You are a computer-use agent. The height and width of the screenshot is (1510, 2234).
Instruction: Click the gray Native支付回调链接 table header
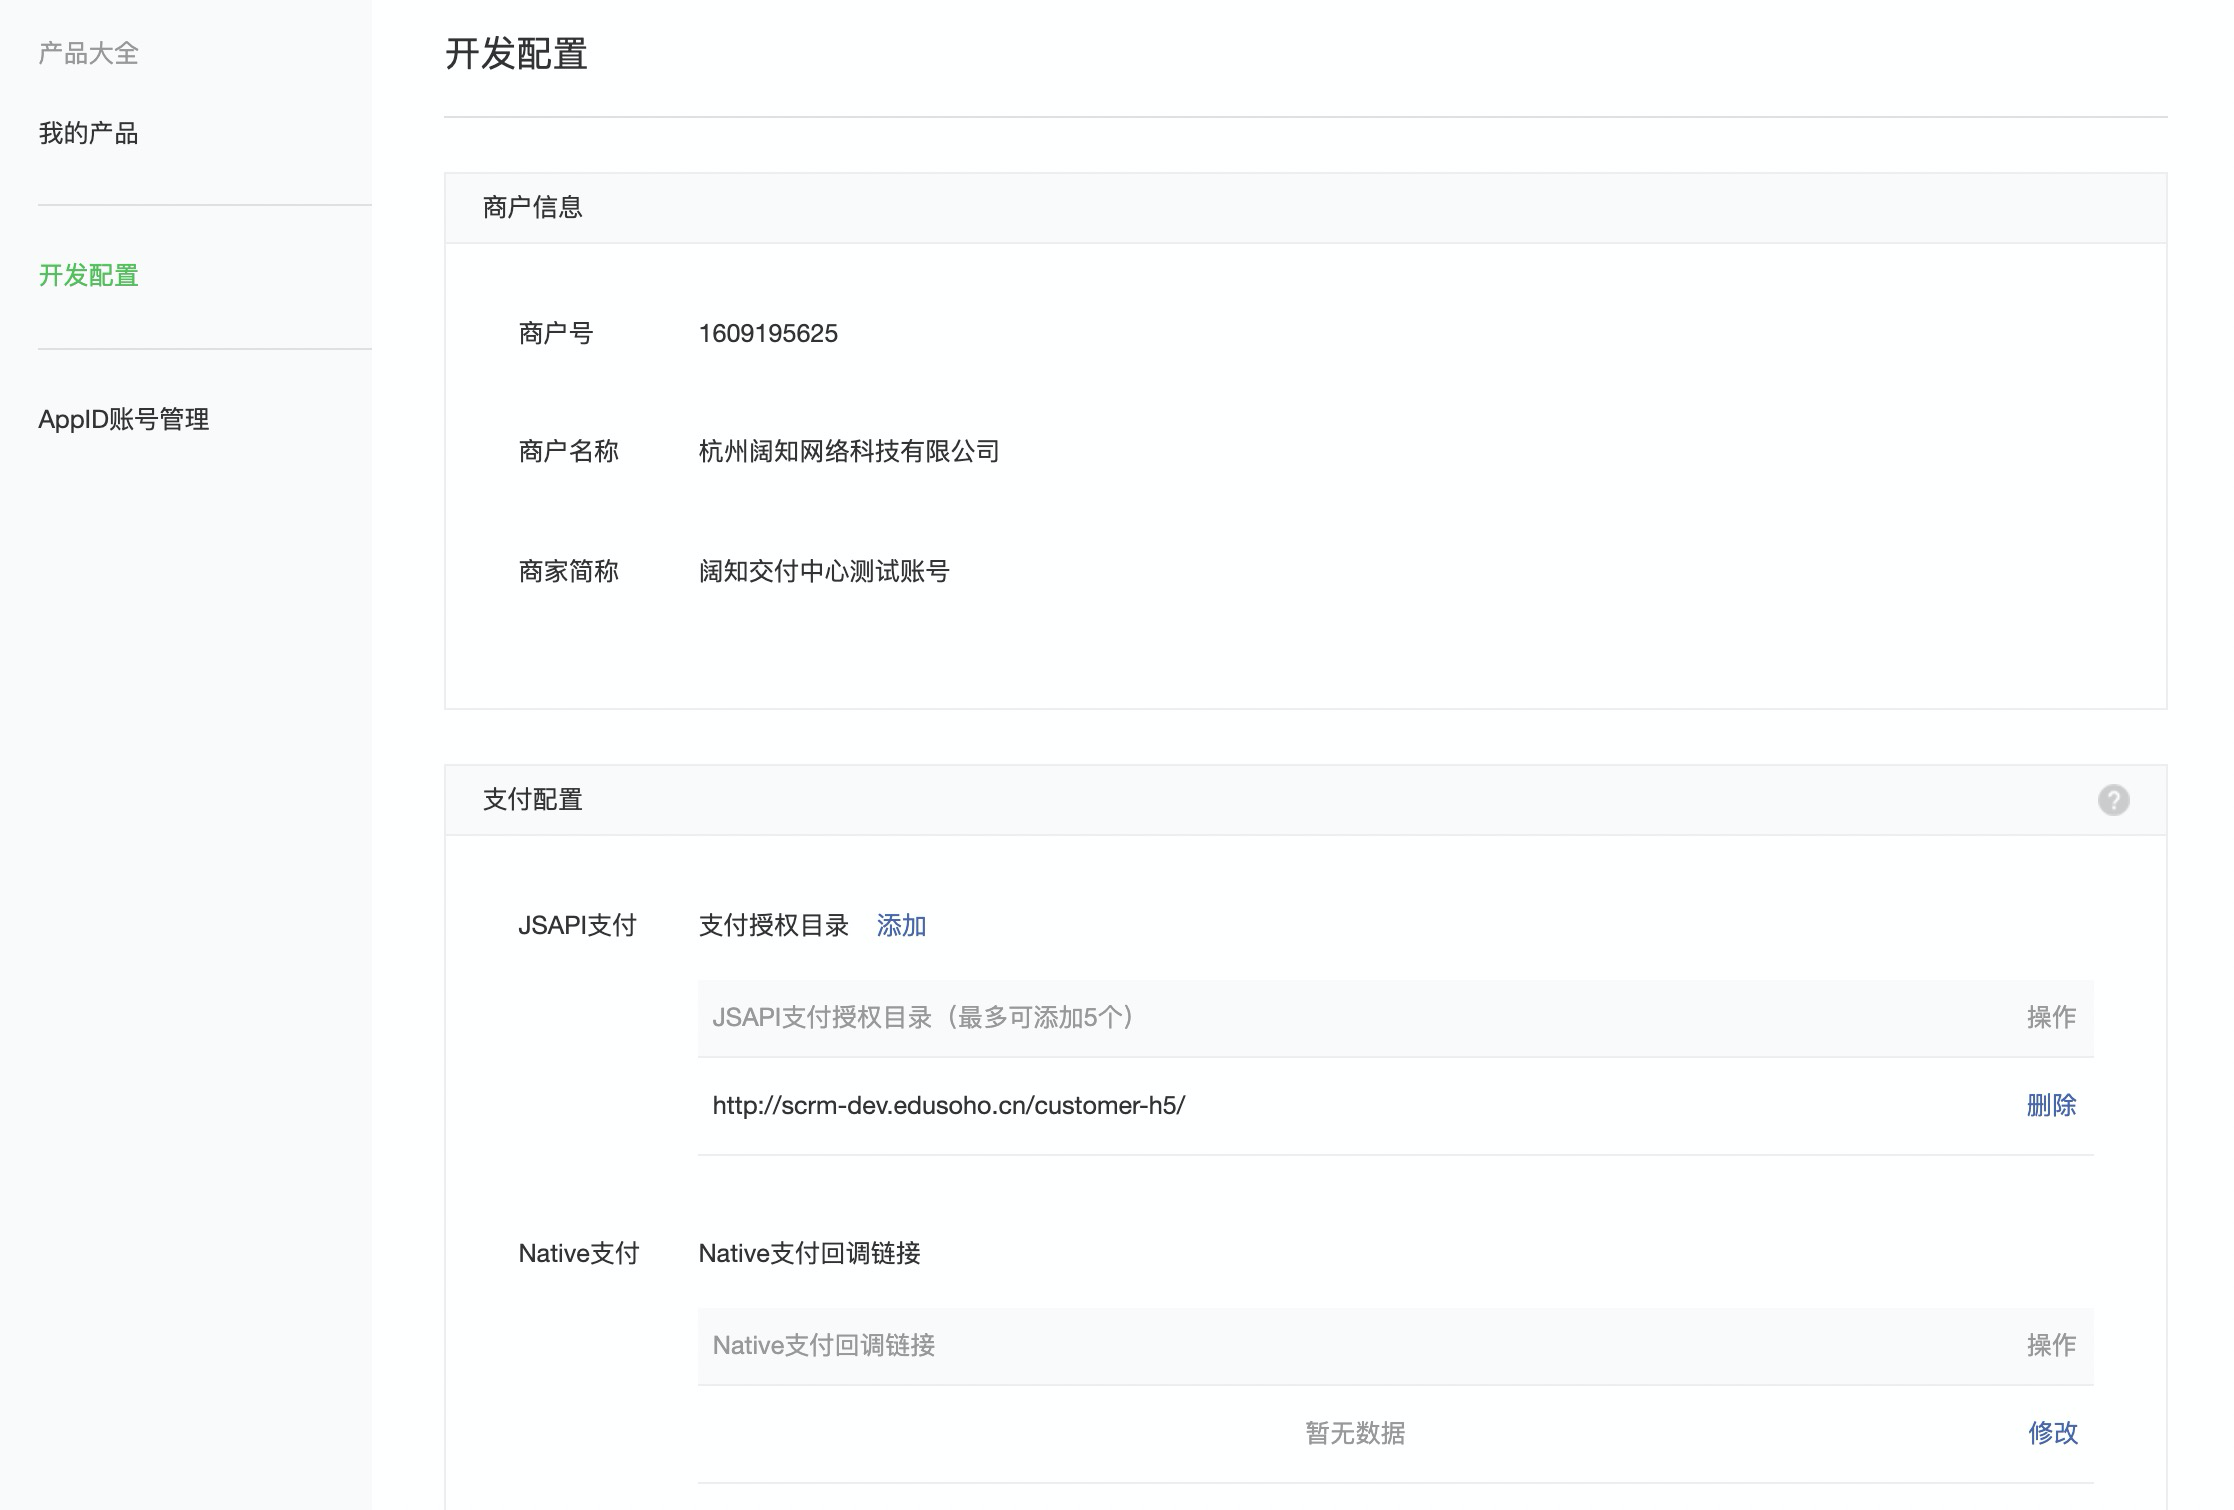click(823, 1345)
